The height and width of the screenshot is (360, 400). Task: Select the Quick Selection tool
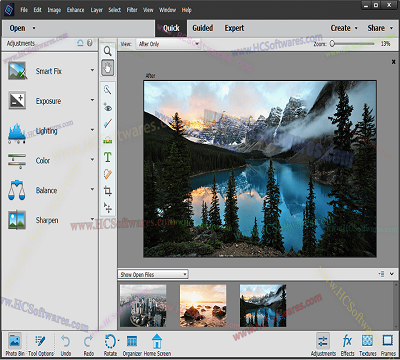pyautogui.click(x=107, y=90)
